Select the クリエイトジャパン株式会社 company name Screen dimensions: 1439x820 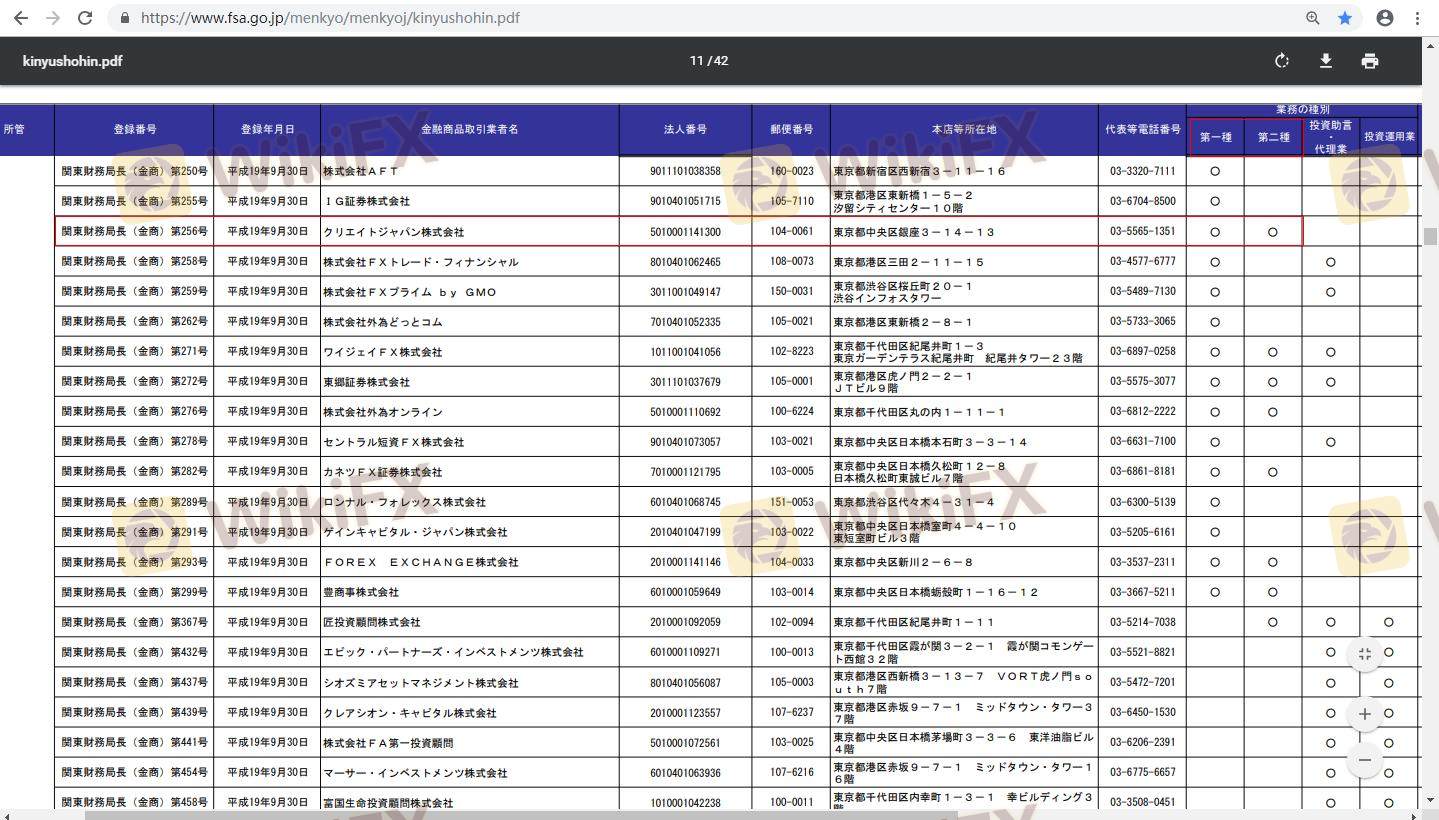[x=393, y=232]
